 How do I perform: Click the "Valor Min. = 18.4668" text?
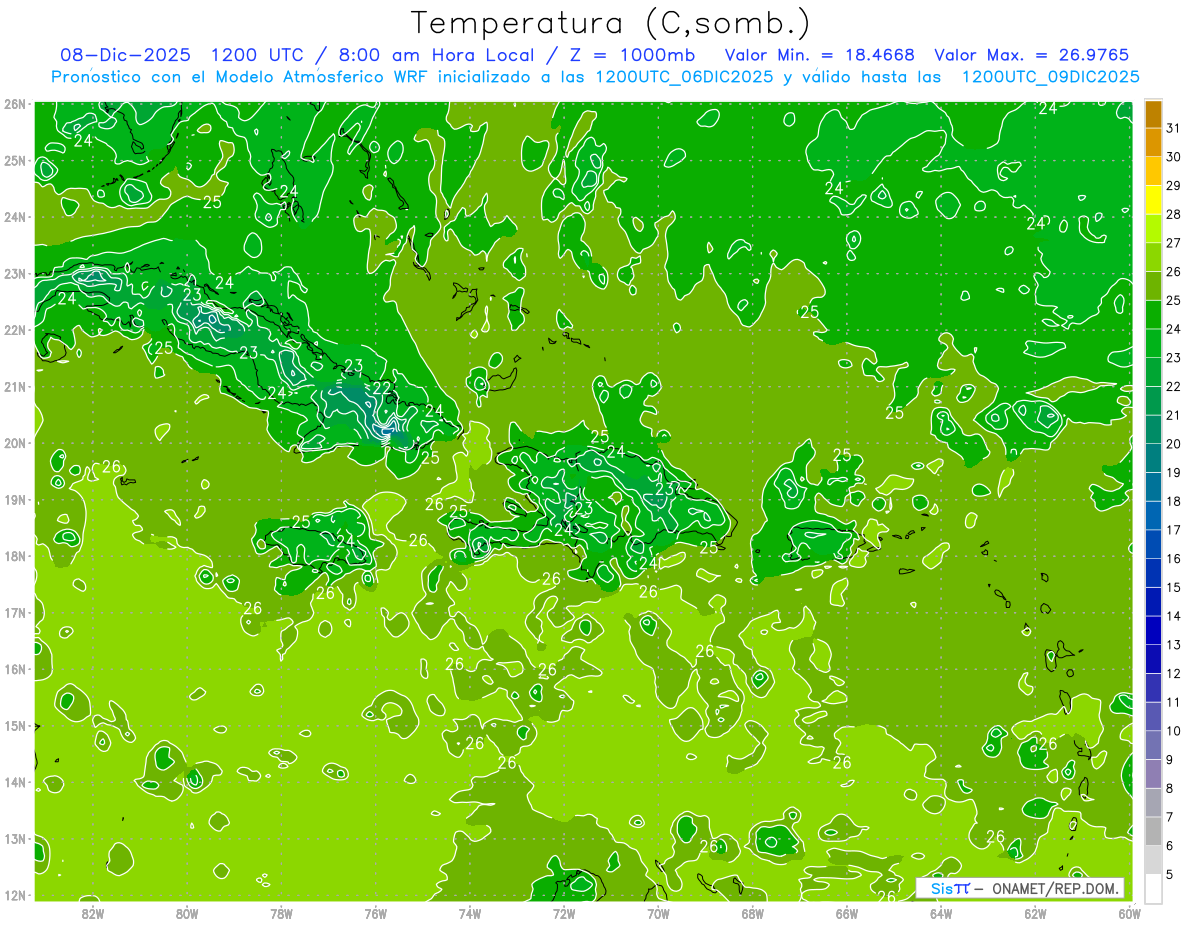(x=819, y=54)
